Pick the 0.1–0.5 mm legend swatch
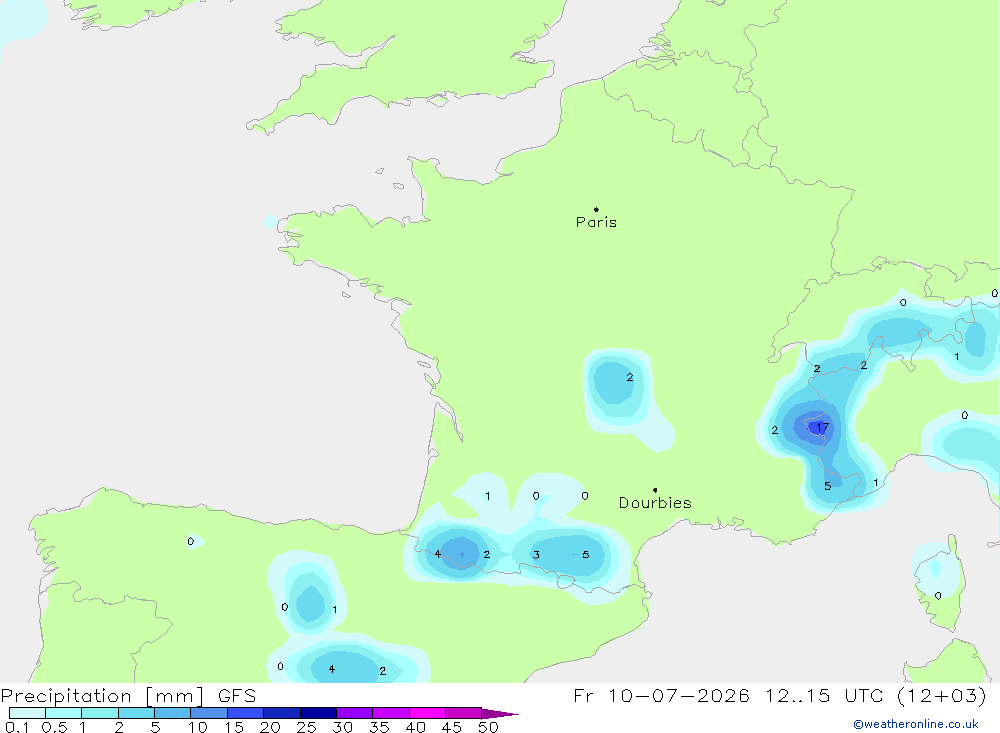Viewport: 1000px width, 733px height. coord(27,713)
